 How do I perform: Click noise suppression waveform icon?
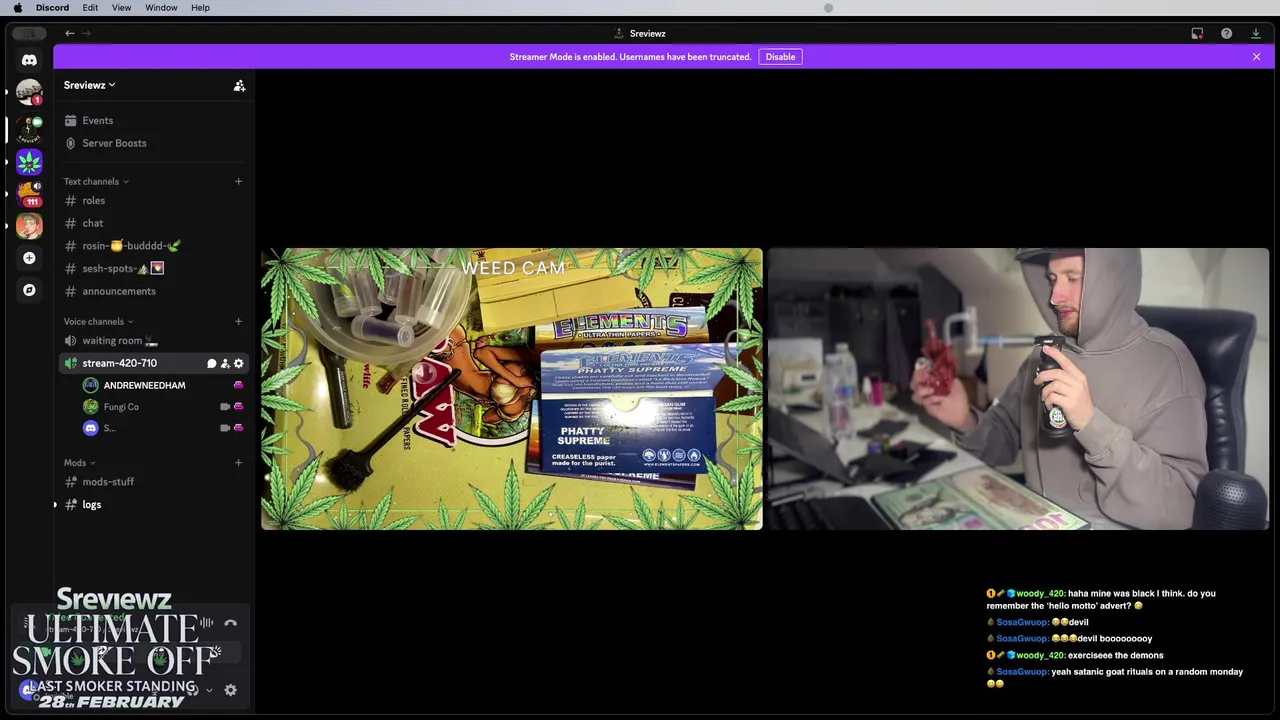(x=206, y=623)
